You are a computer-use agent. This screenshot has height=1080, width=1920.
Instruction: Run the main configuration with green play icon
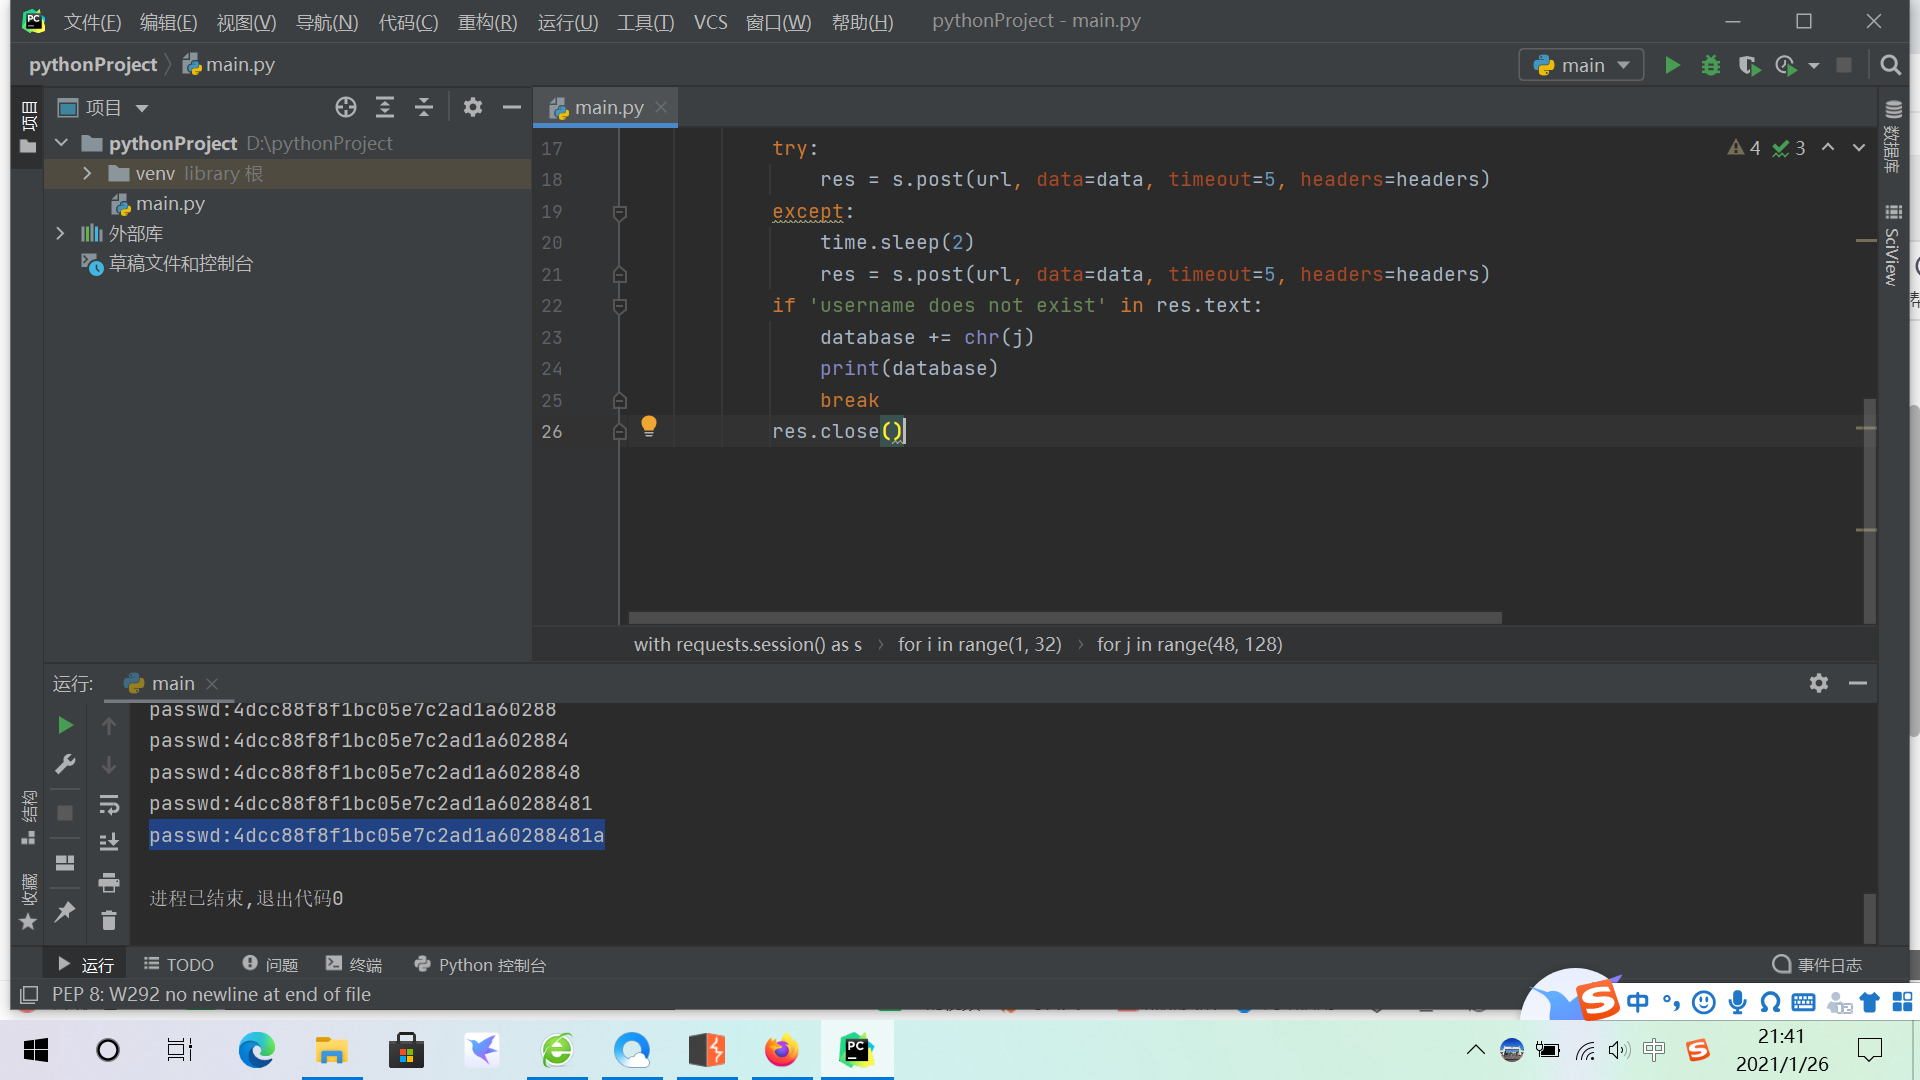[x=1672, y=65]
